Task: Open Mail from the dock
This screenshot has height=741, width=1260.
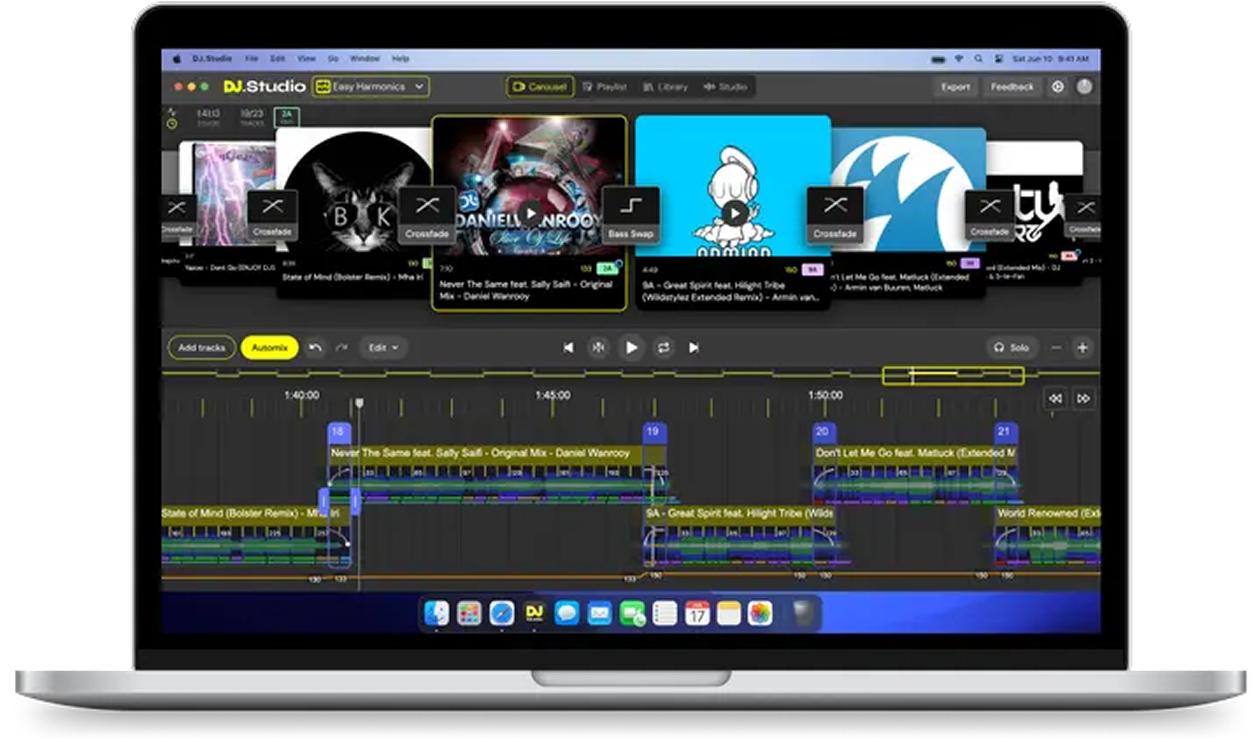Action: [599, 613]
